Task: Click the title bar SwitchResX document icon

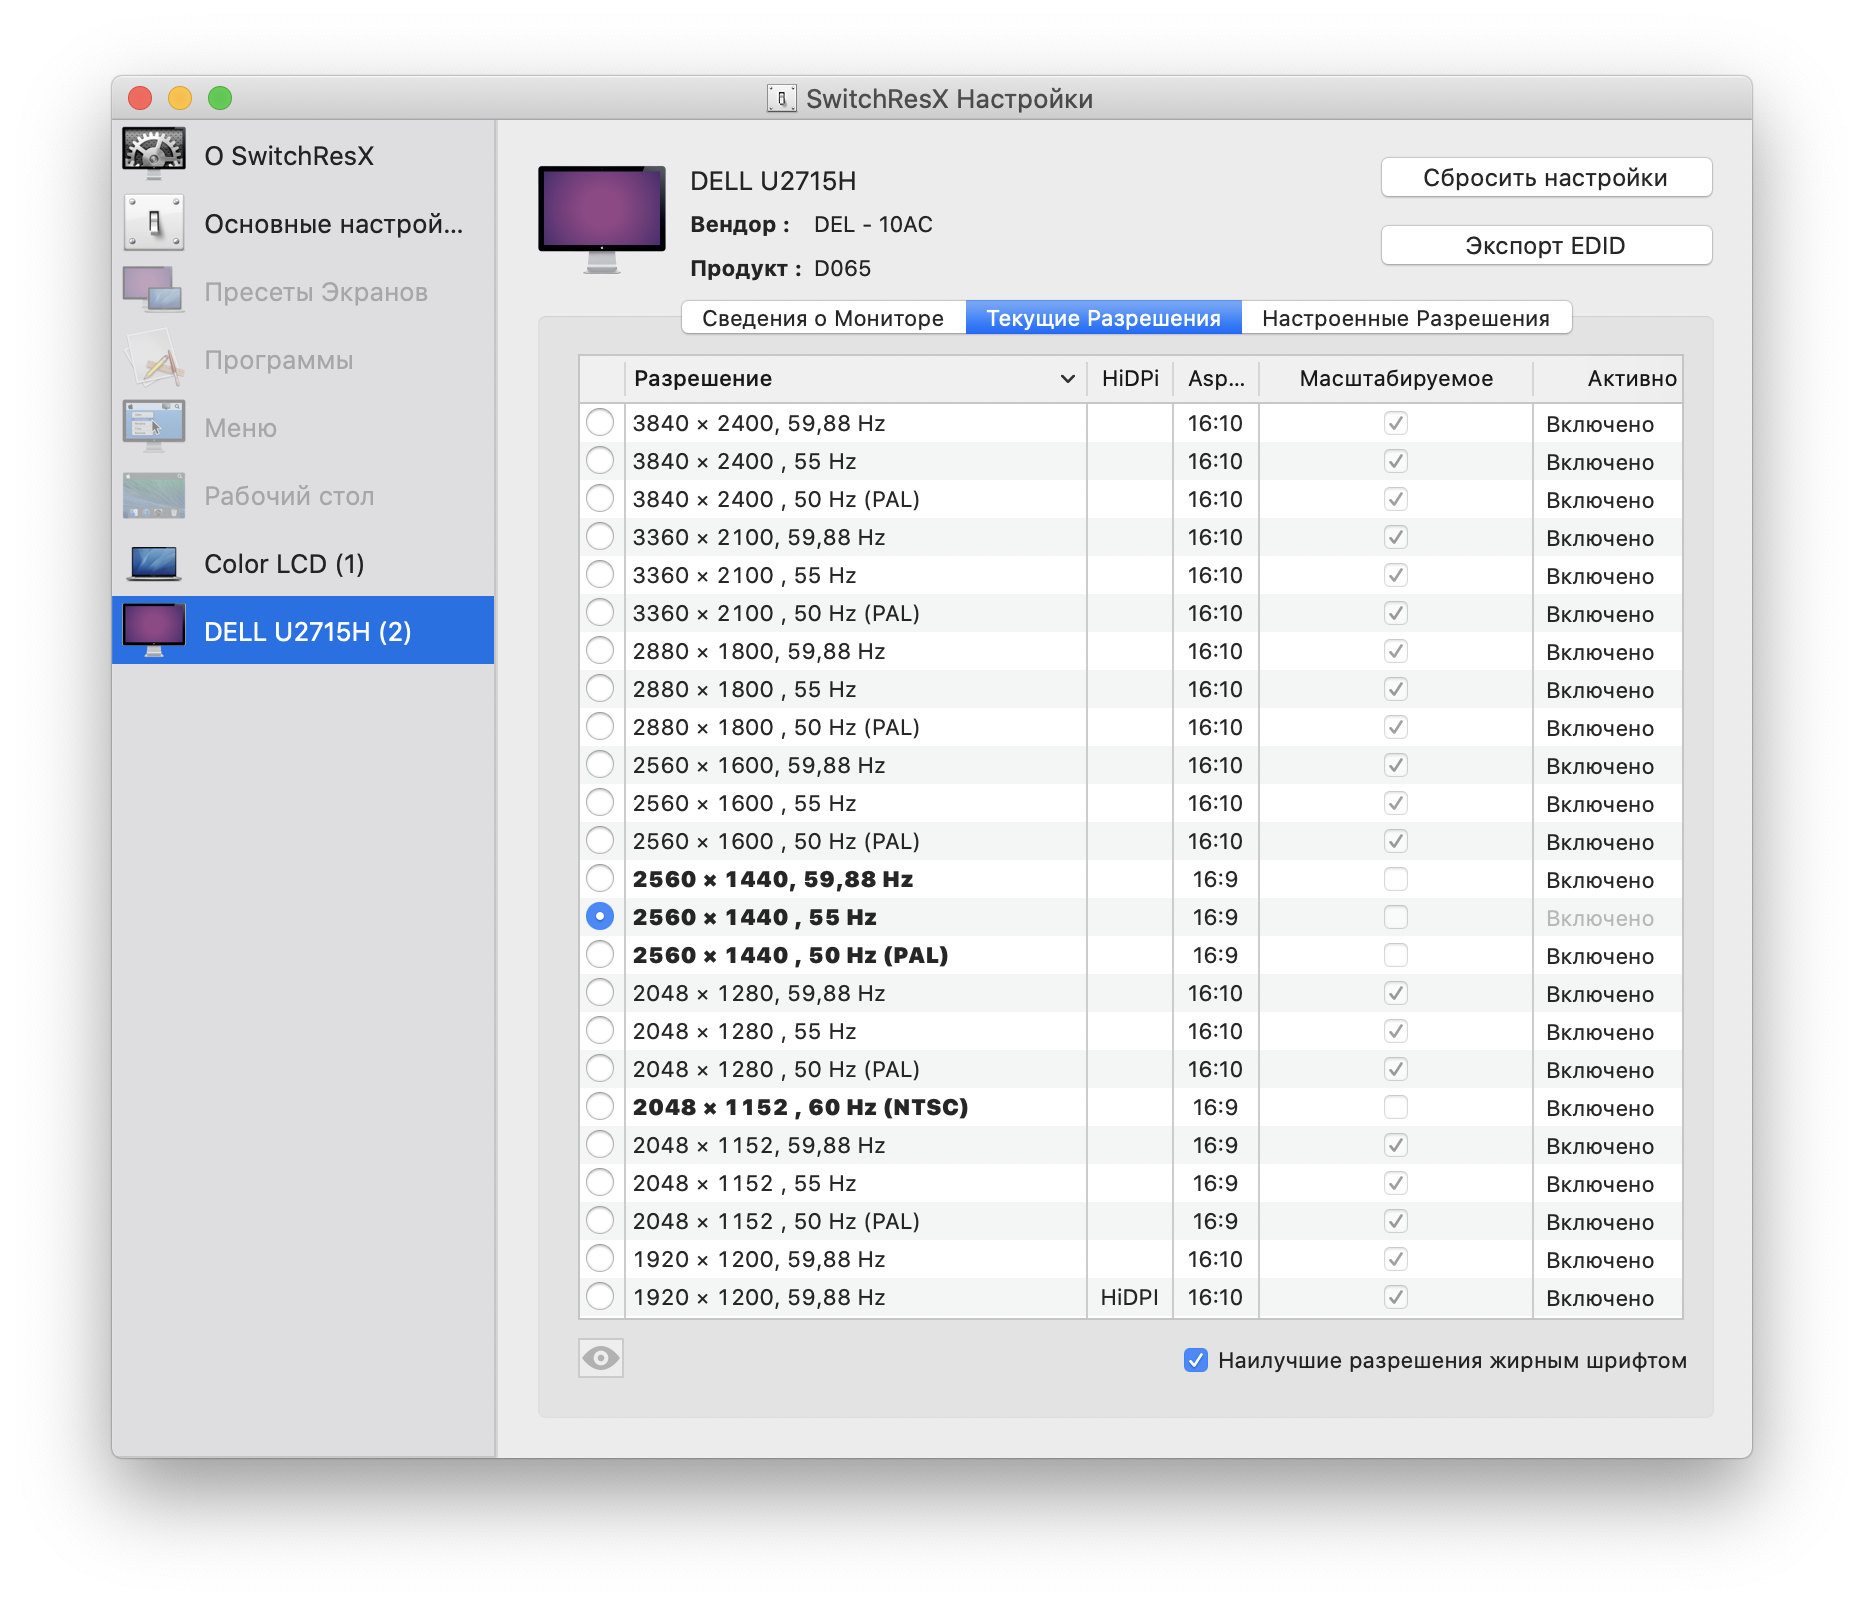Action: (x=782, y=98)
